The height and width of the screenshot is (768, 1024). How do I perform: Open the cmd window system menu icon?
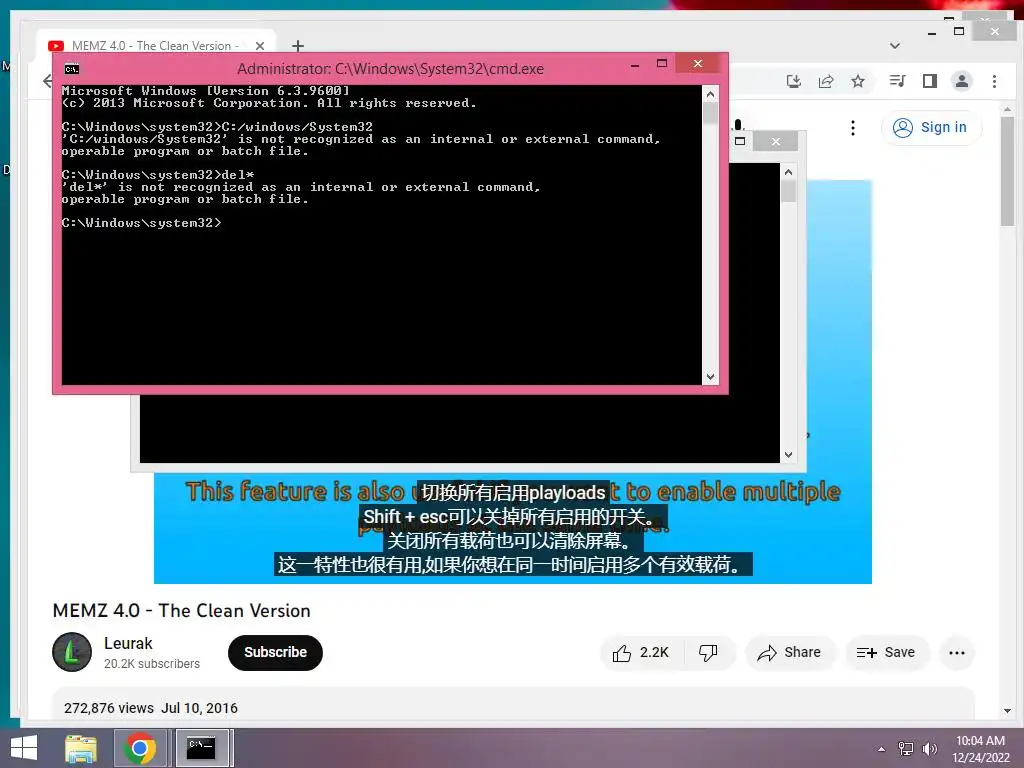click(x=72, y=69)
